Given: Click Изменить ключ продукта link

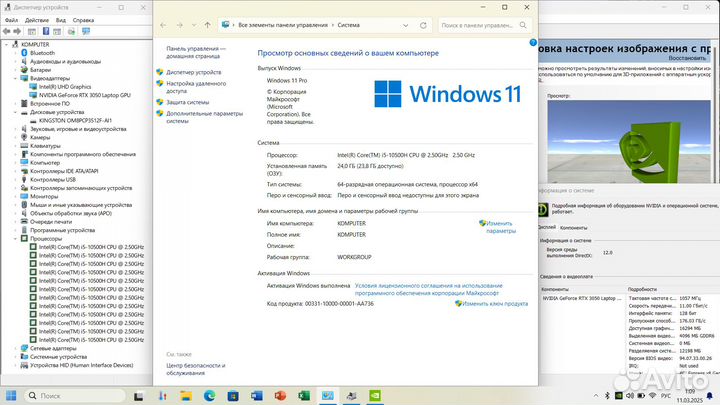Looking at the screenshot, I should (x=495, y=304).
